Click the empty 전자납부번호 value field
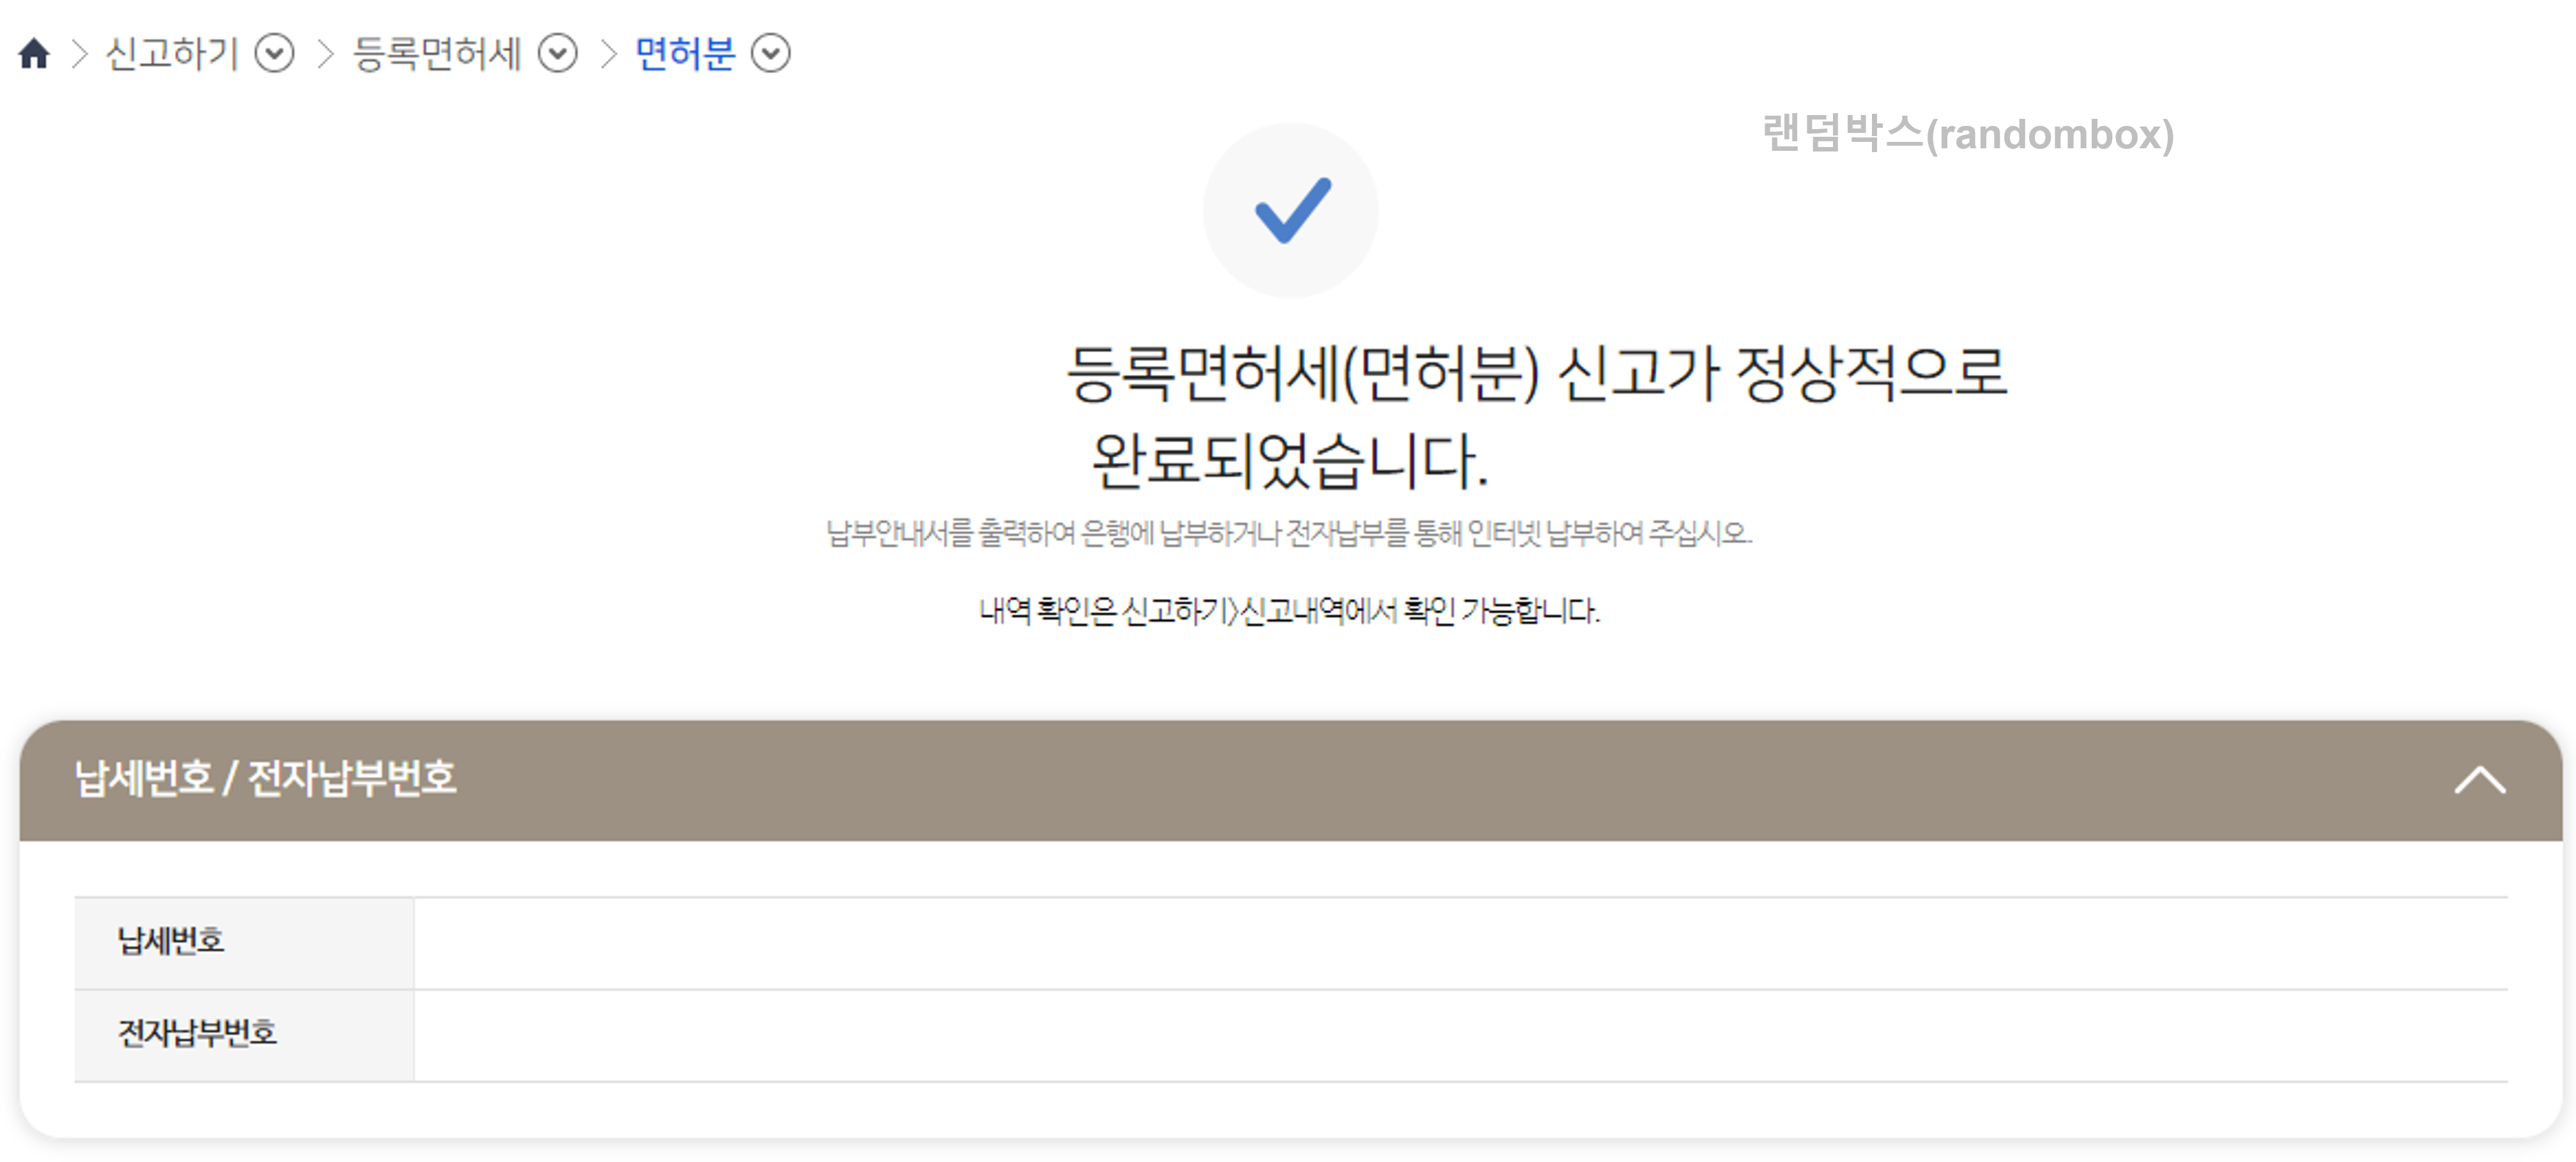The image size is (2576, 1162). 1400,1033
